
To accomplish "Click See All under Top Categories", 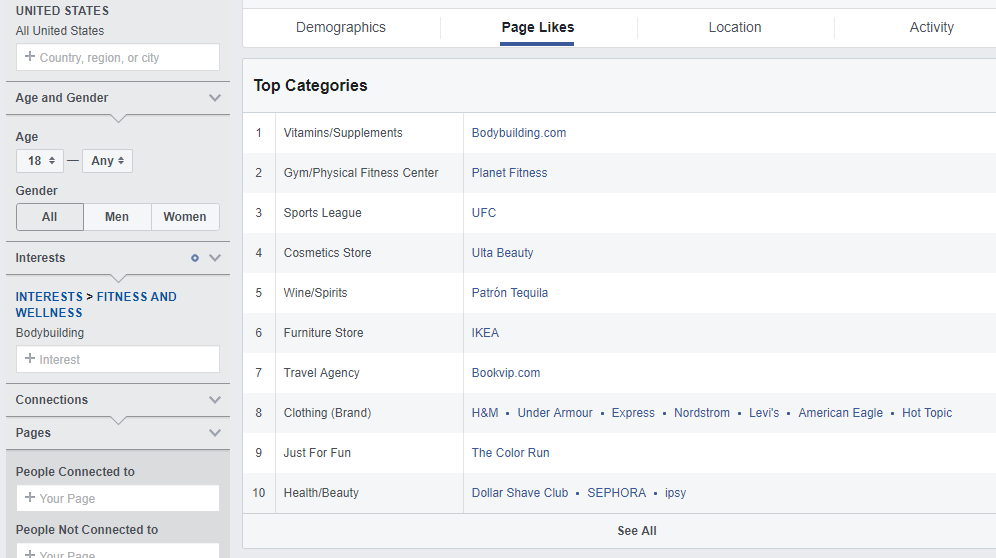I will point(636,531).
